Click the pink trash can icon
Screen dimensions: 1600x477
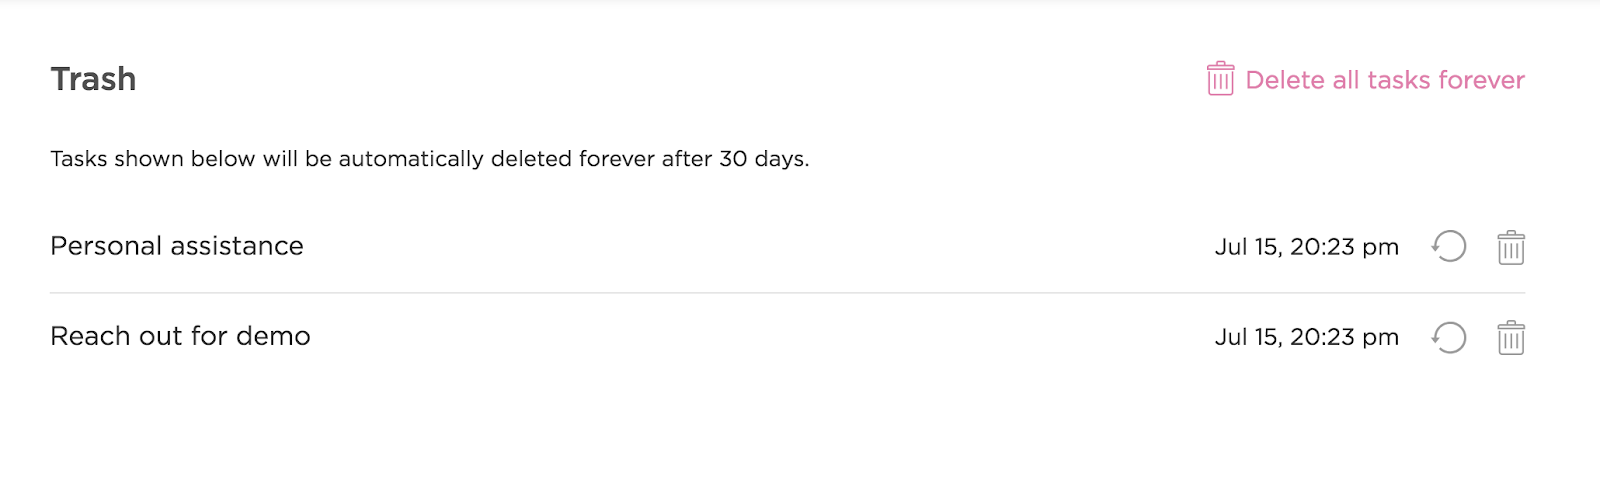point(1220,79)
